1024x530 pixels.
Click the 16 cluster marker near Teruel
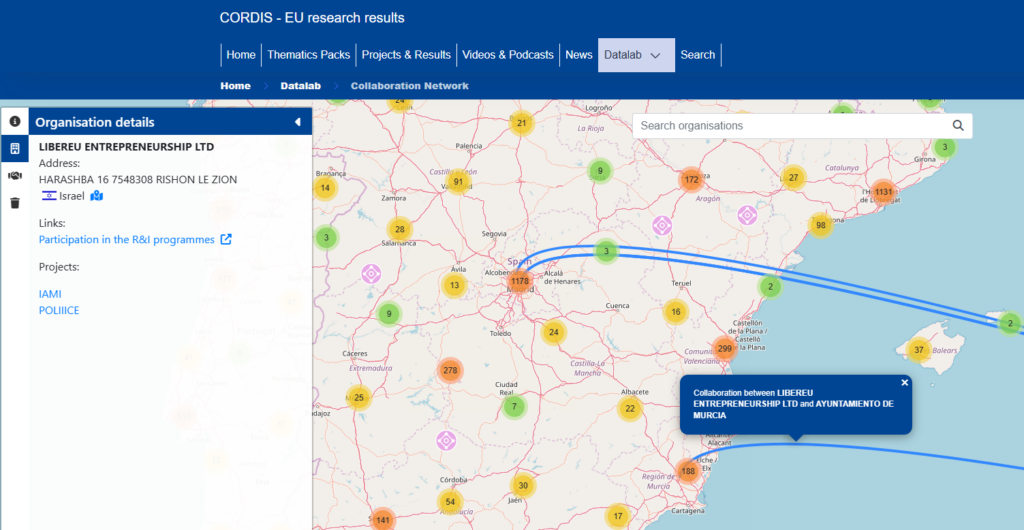(676, 312)
